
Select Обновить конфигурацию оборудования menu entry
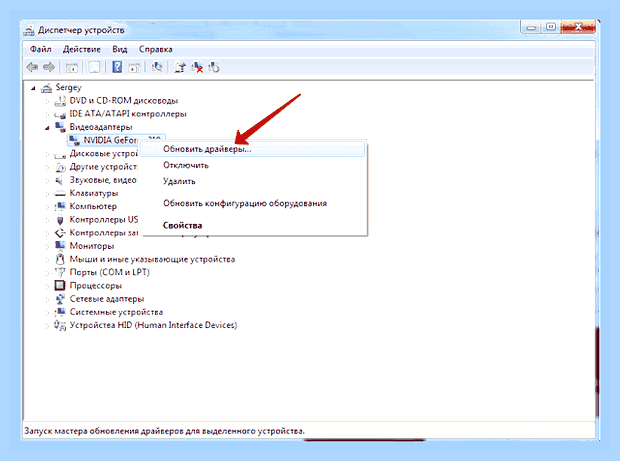[x=253, y=203]
